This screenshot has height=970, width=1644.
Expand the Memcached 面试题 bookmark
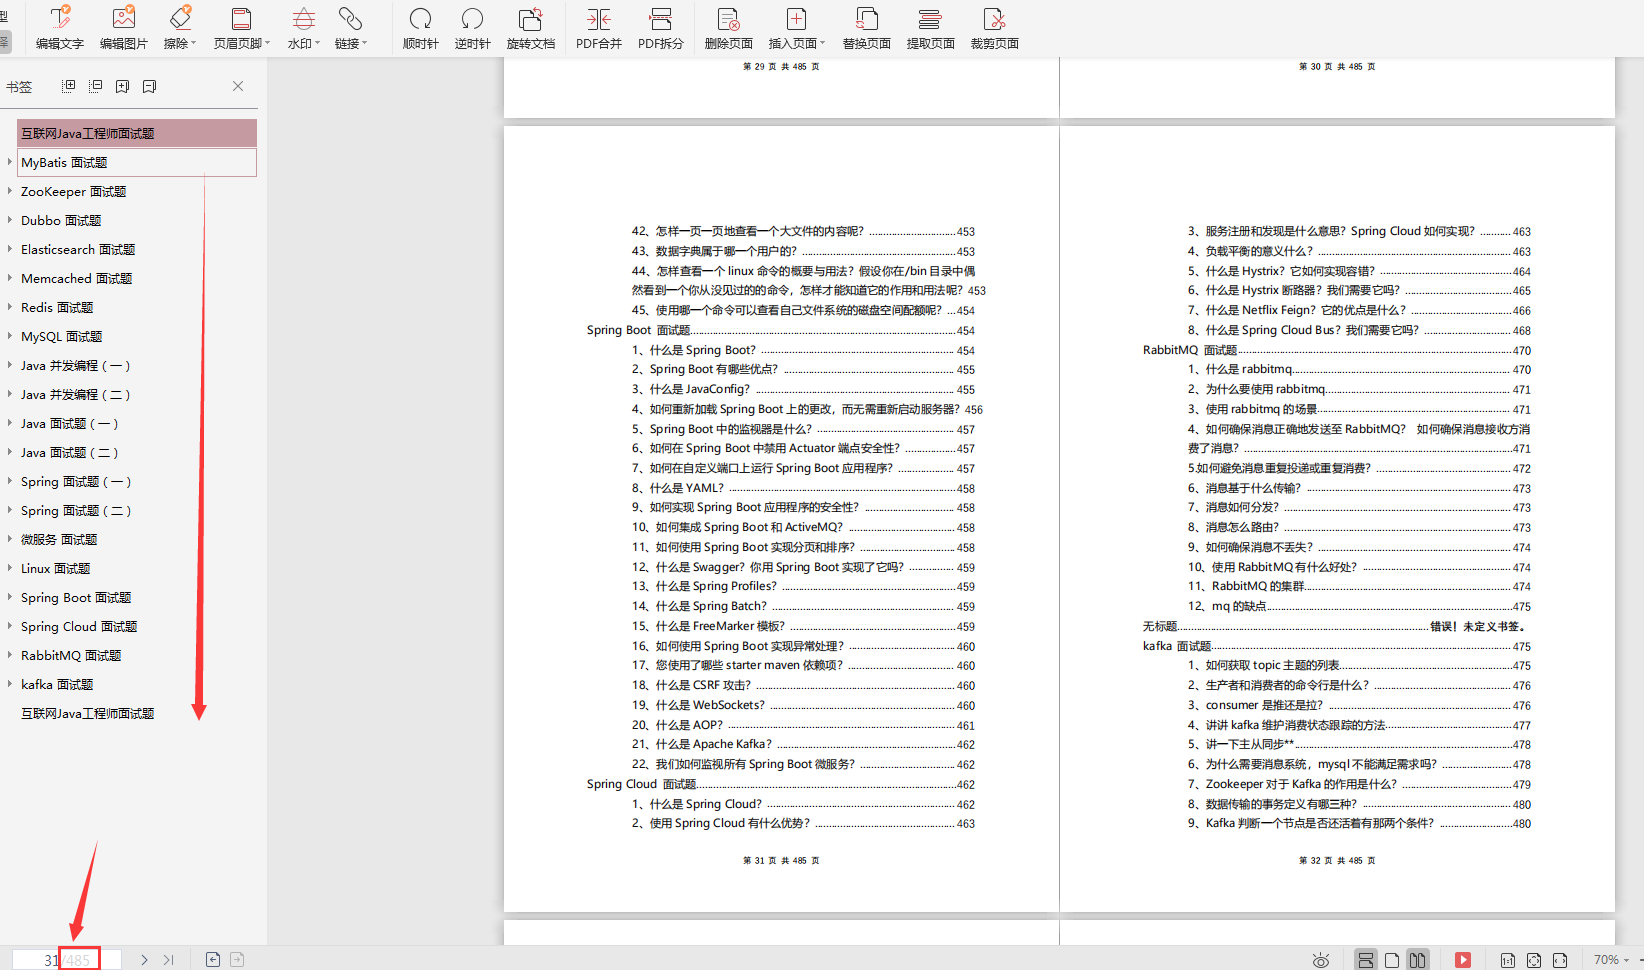(x=10, y=278)
